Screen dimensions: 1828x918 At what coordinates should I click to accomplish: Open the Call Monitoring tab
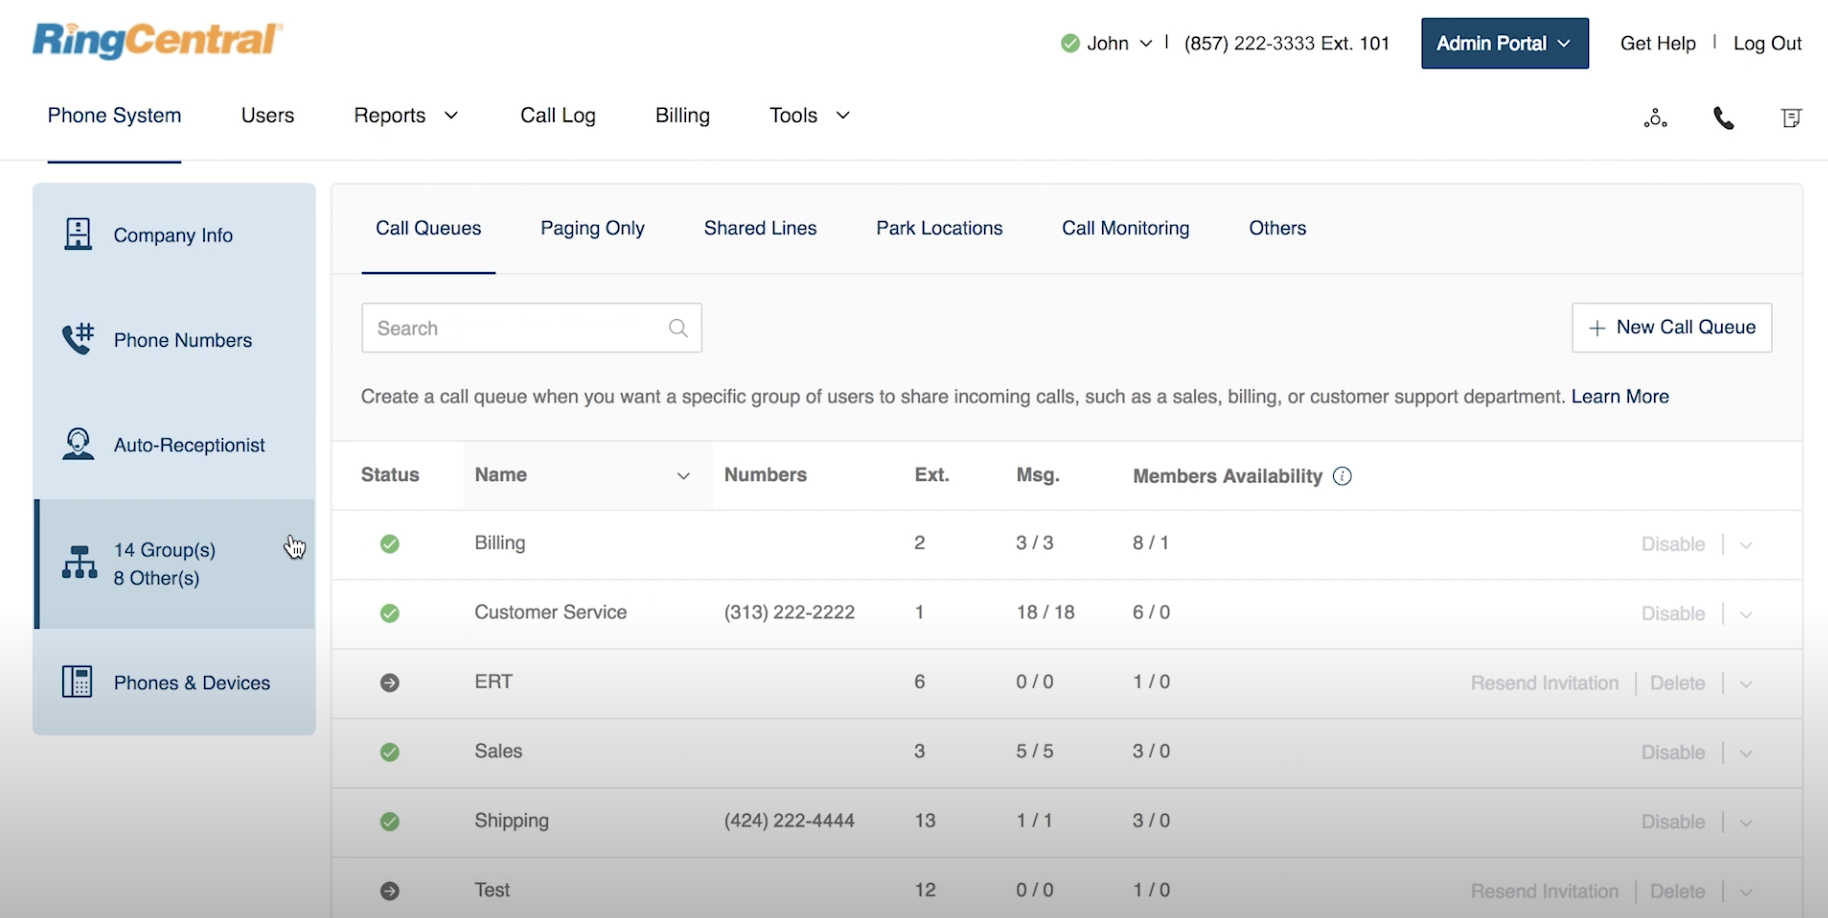click(x=1125, y=228)
